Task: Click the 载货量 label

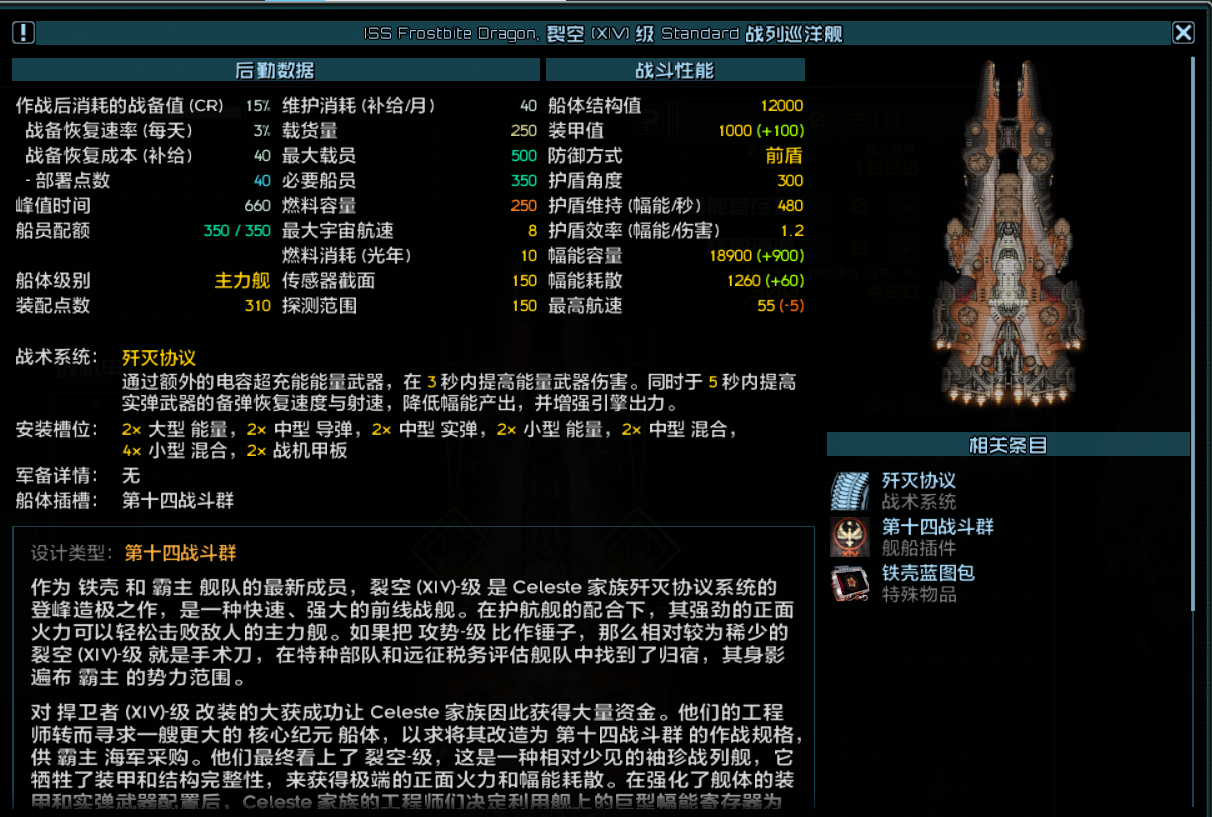Action: click(310, 131)
